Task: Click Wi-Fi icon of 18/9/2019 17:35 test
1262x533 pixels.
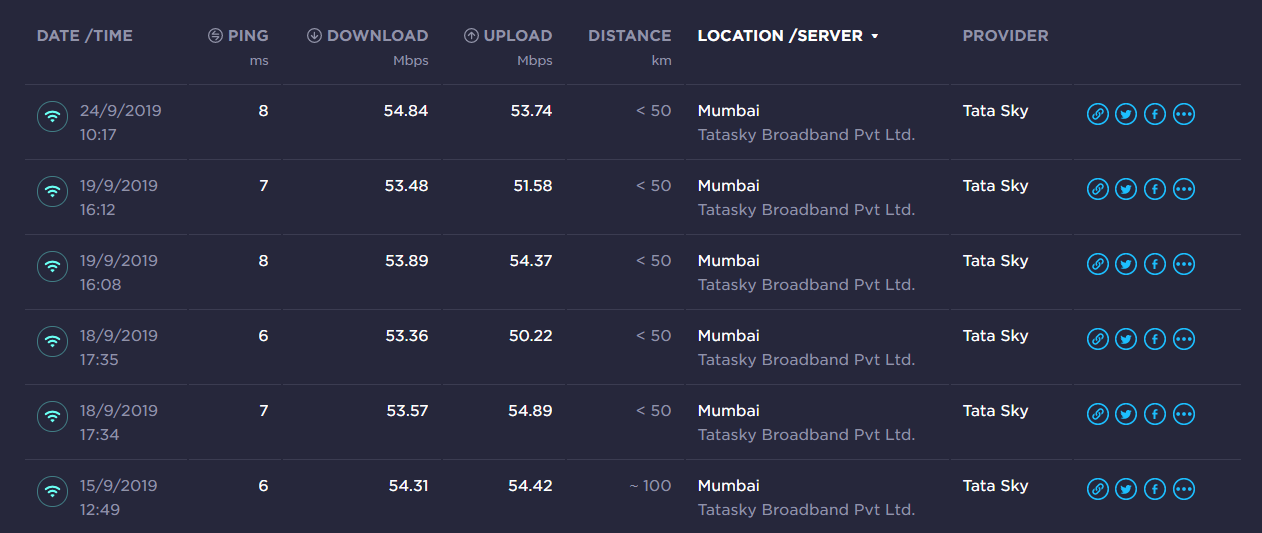Action: point(52,341)
